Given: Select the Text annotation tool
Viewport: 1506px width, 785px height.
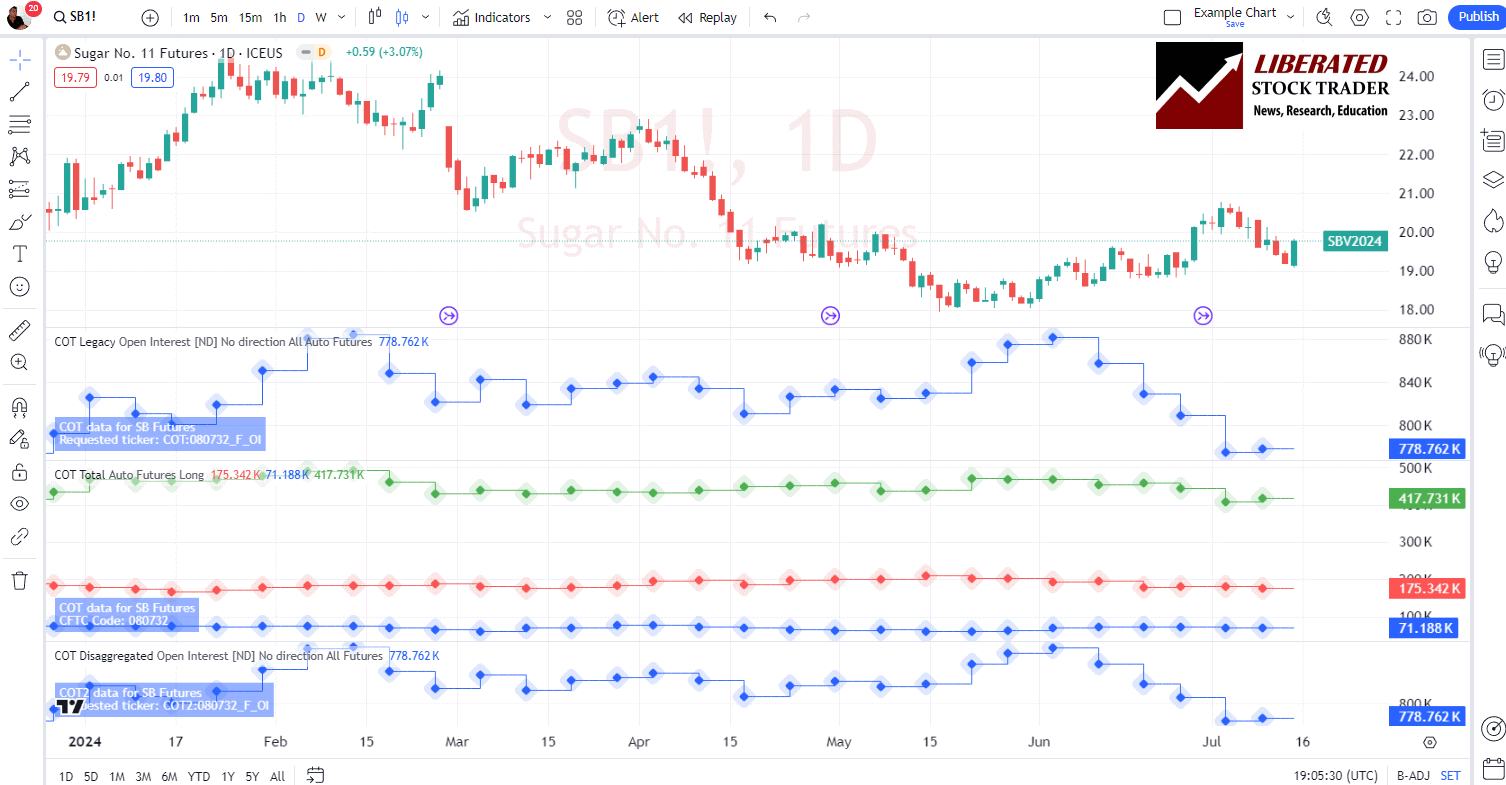Looking at the screenshot, I should [19, 253].
